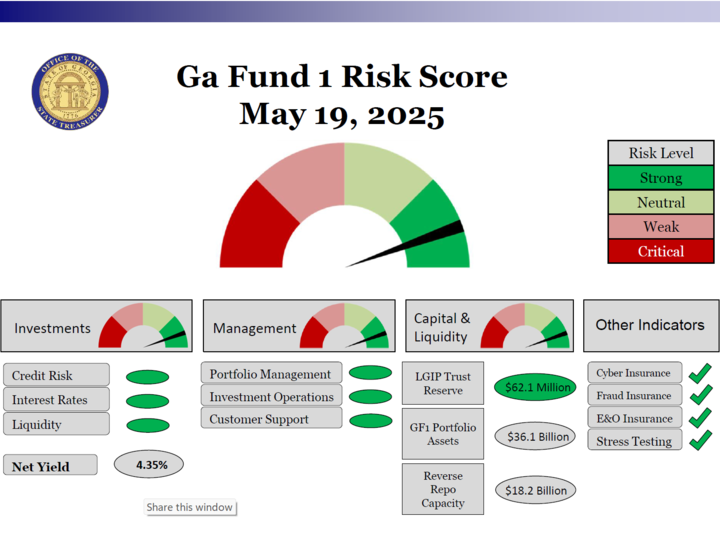
Task: Click the Reverse Repo Capacity box
Action: pos(443,489)
